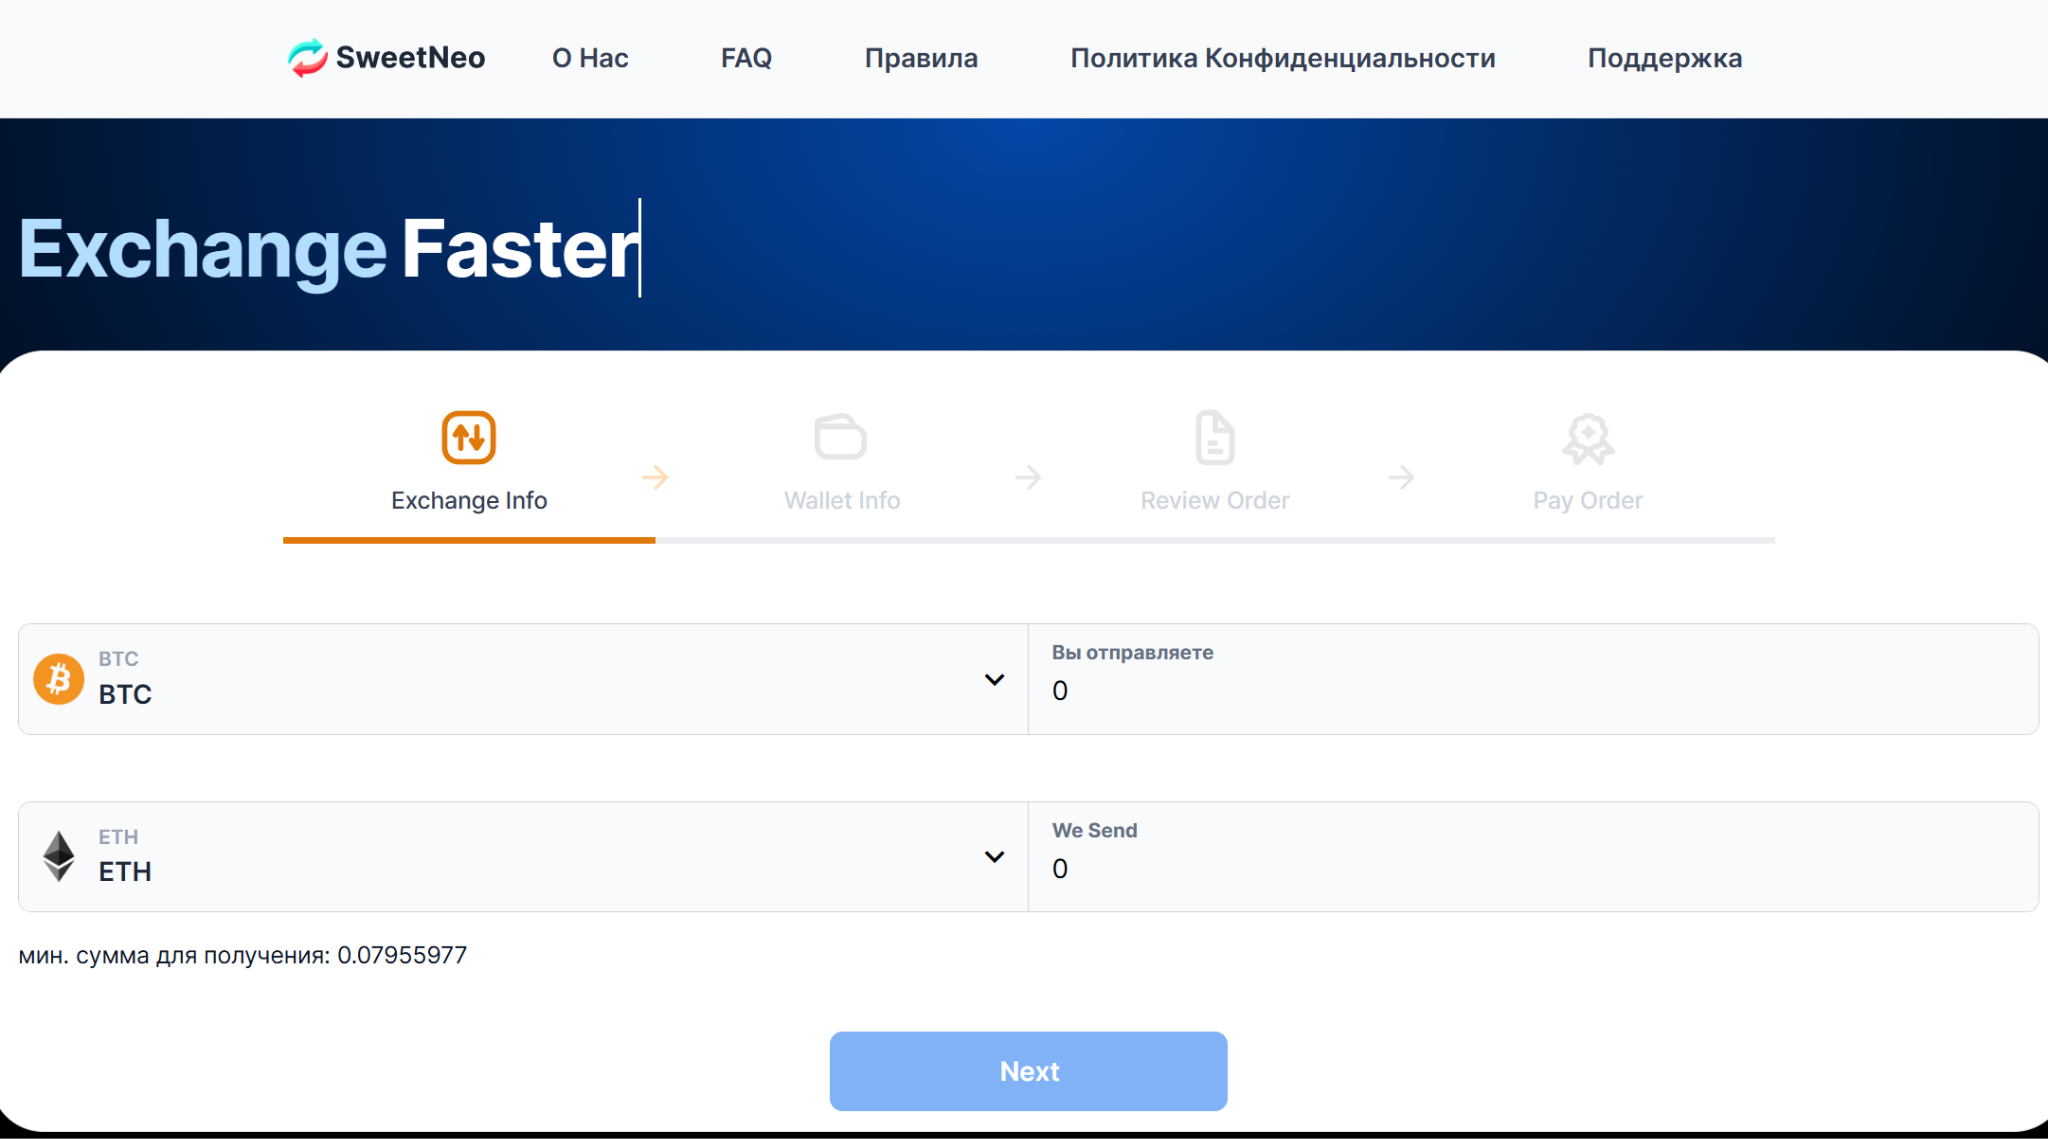Focus the We Send amount field
Viewport: 2048px width, 1139px height.
coord(1533,857)
